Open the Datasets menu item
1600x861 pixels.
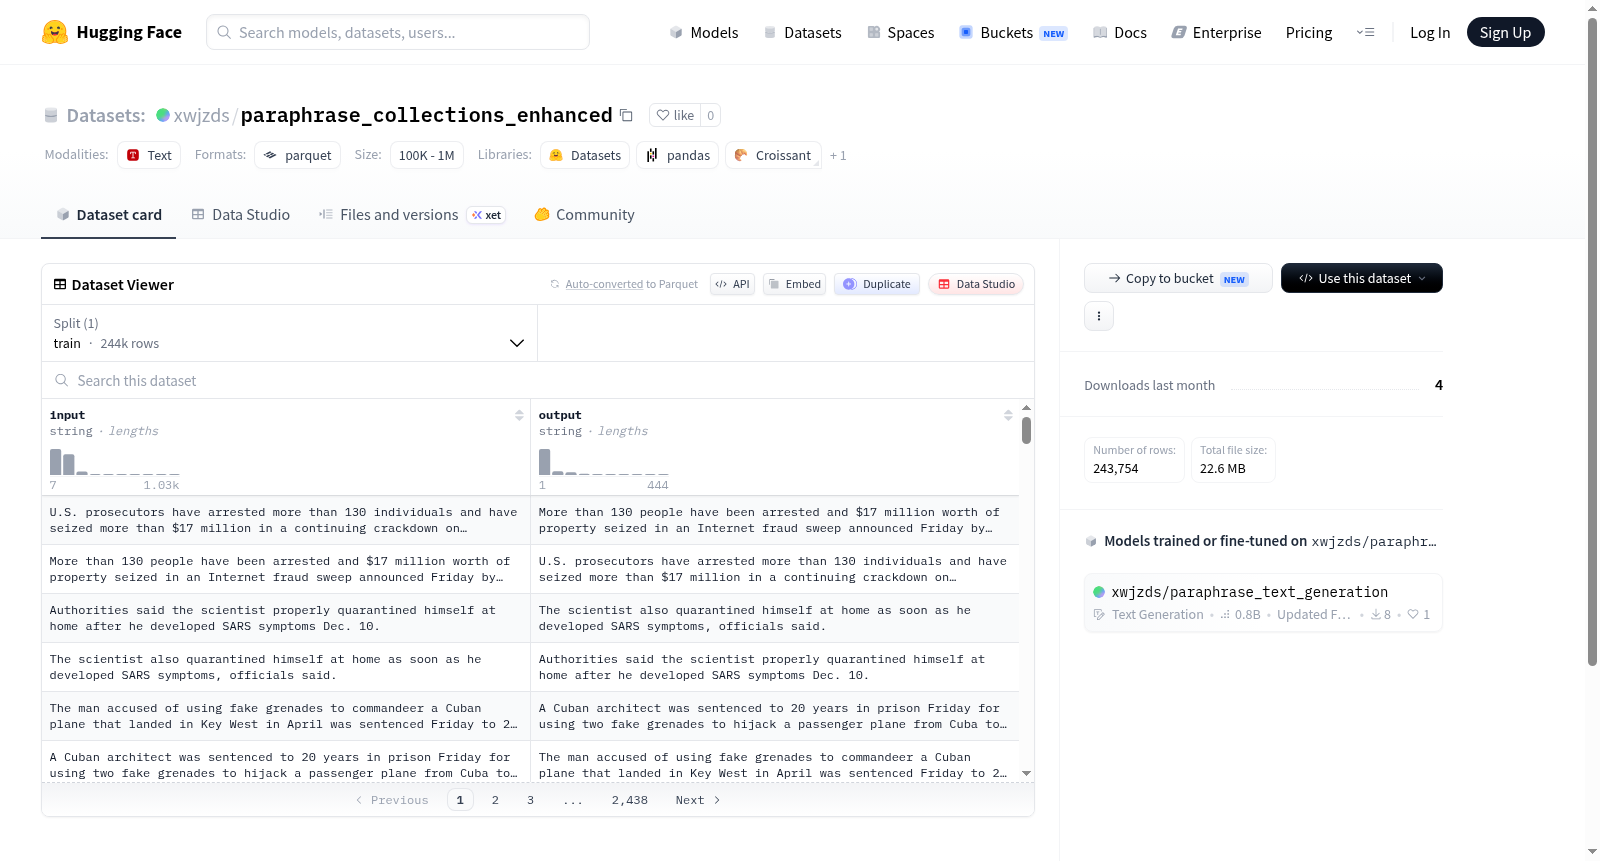pyautogui.click(x=803, y=32)
